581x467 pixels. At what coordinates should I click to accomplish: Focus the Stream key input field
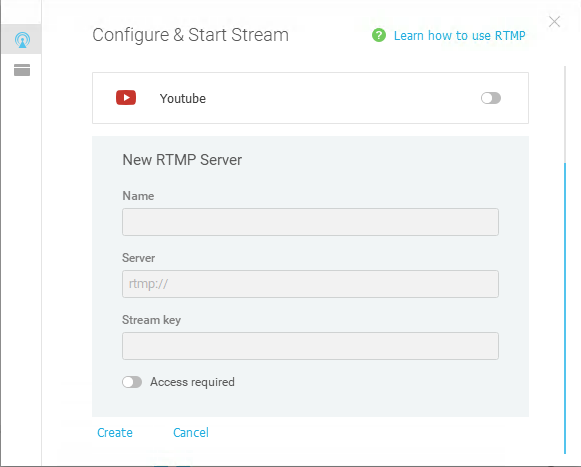coord(311,346)
